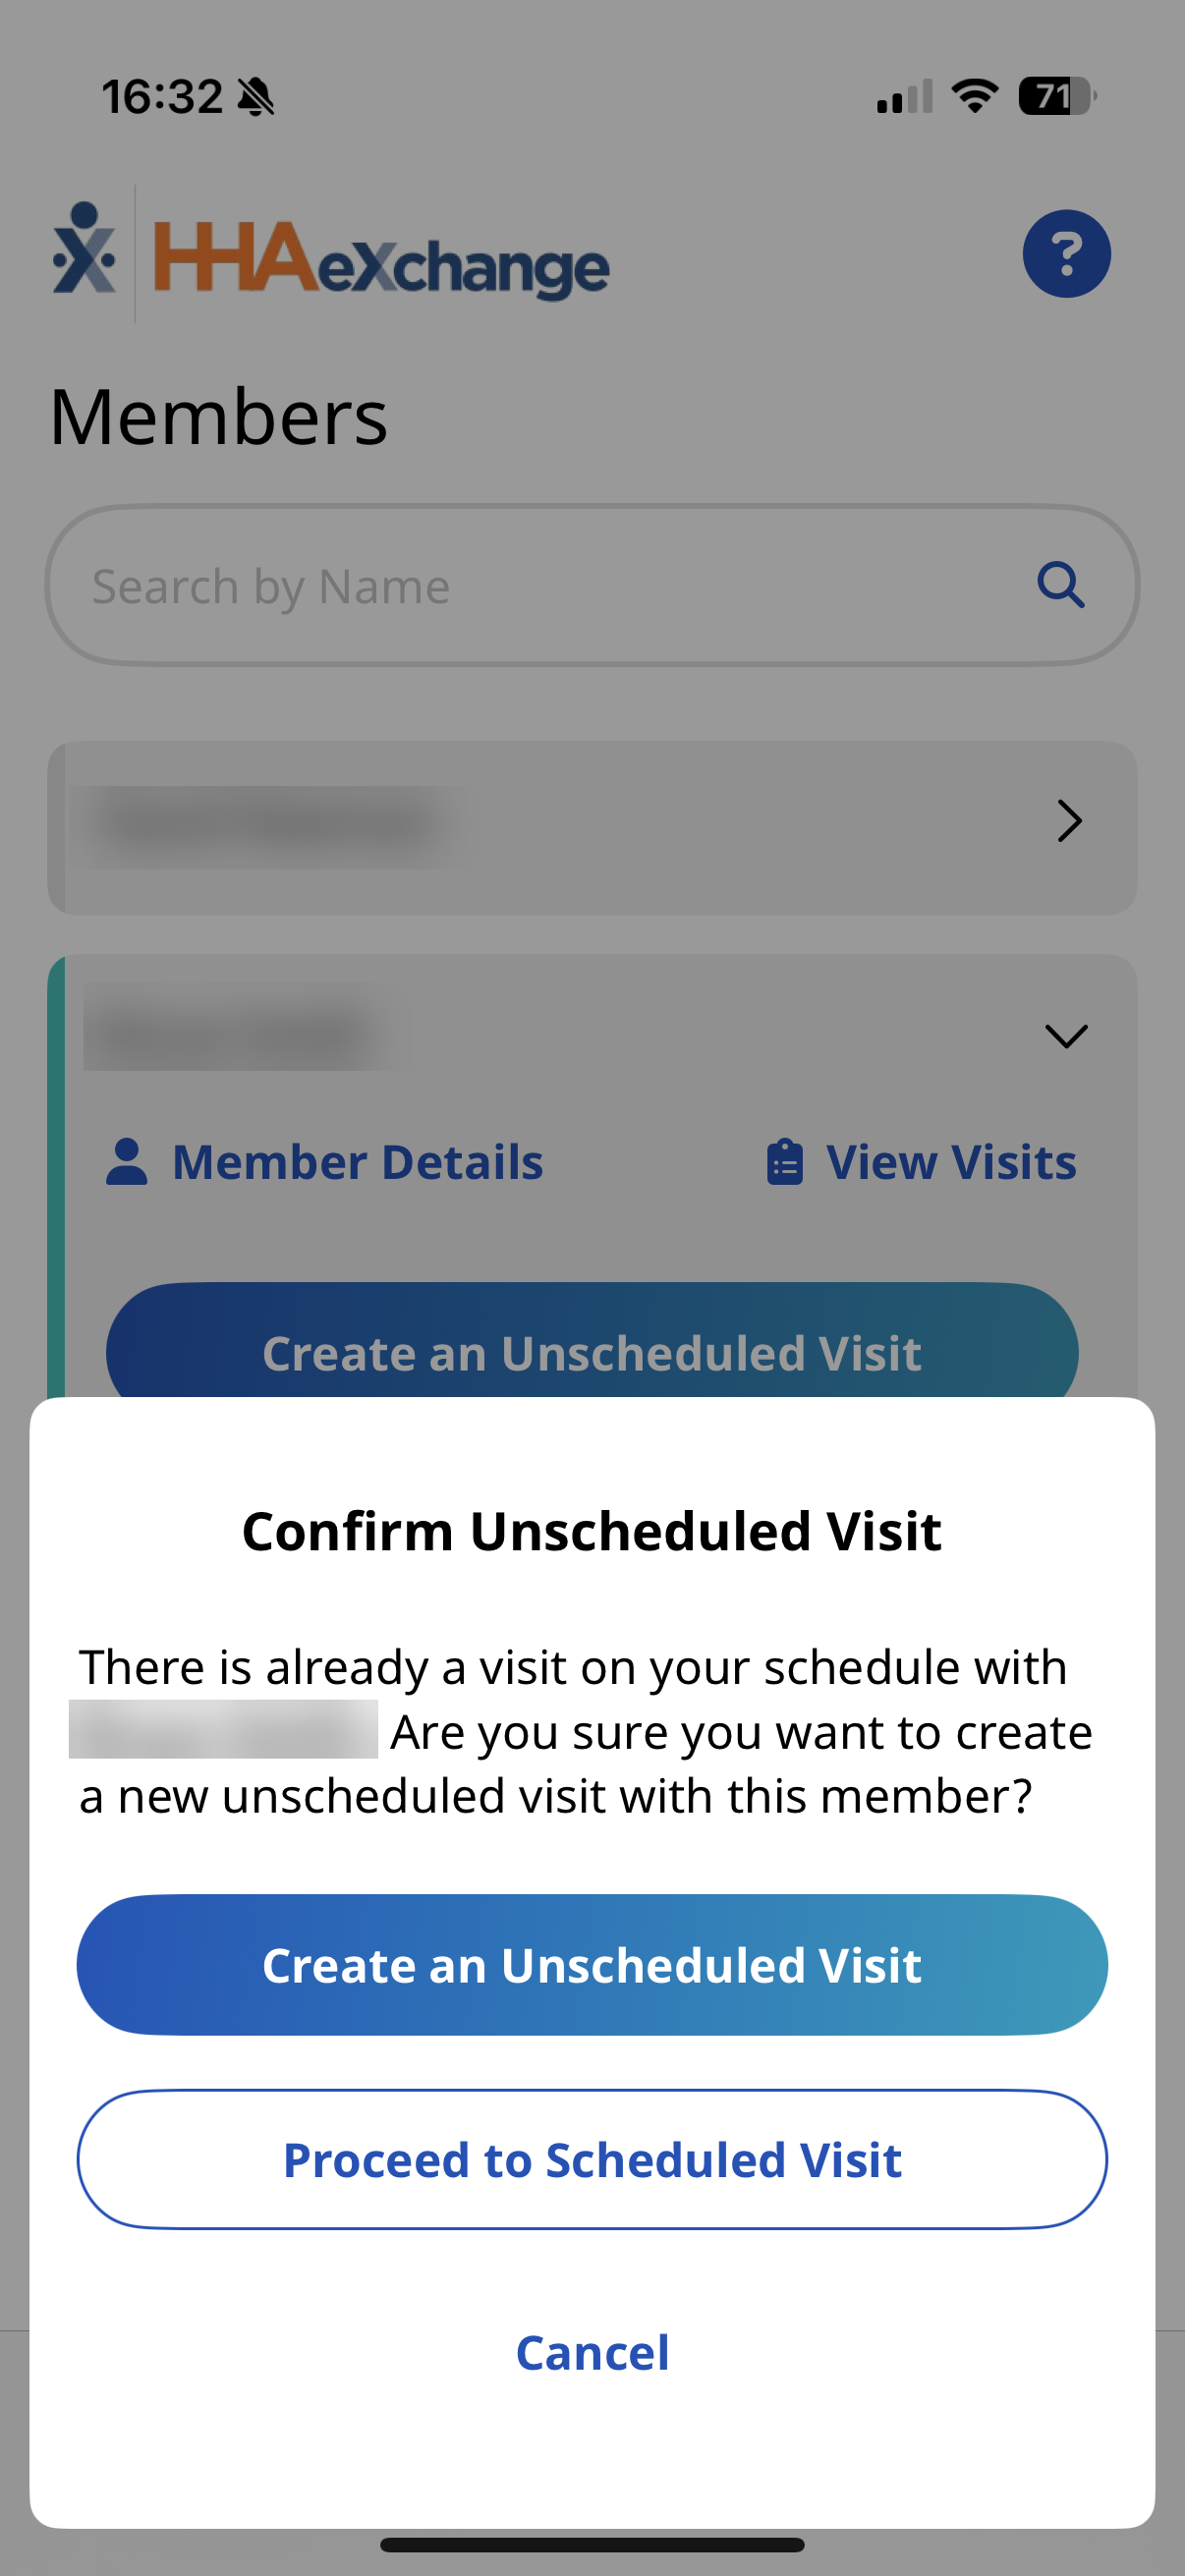
Task: Tap the cellular signal bars icon
Action: point(904,97)
